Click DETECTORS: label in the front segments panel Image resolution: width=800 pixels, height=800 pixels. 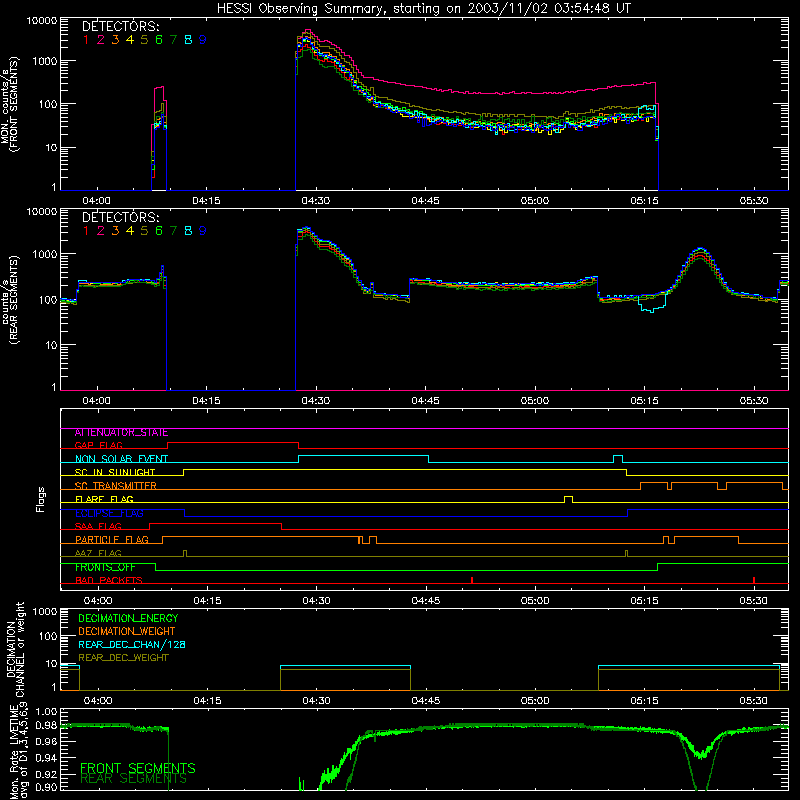(x=121, y=26)
